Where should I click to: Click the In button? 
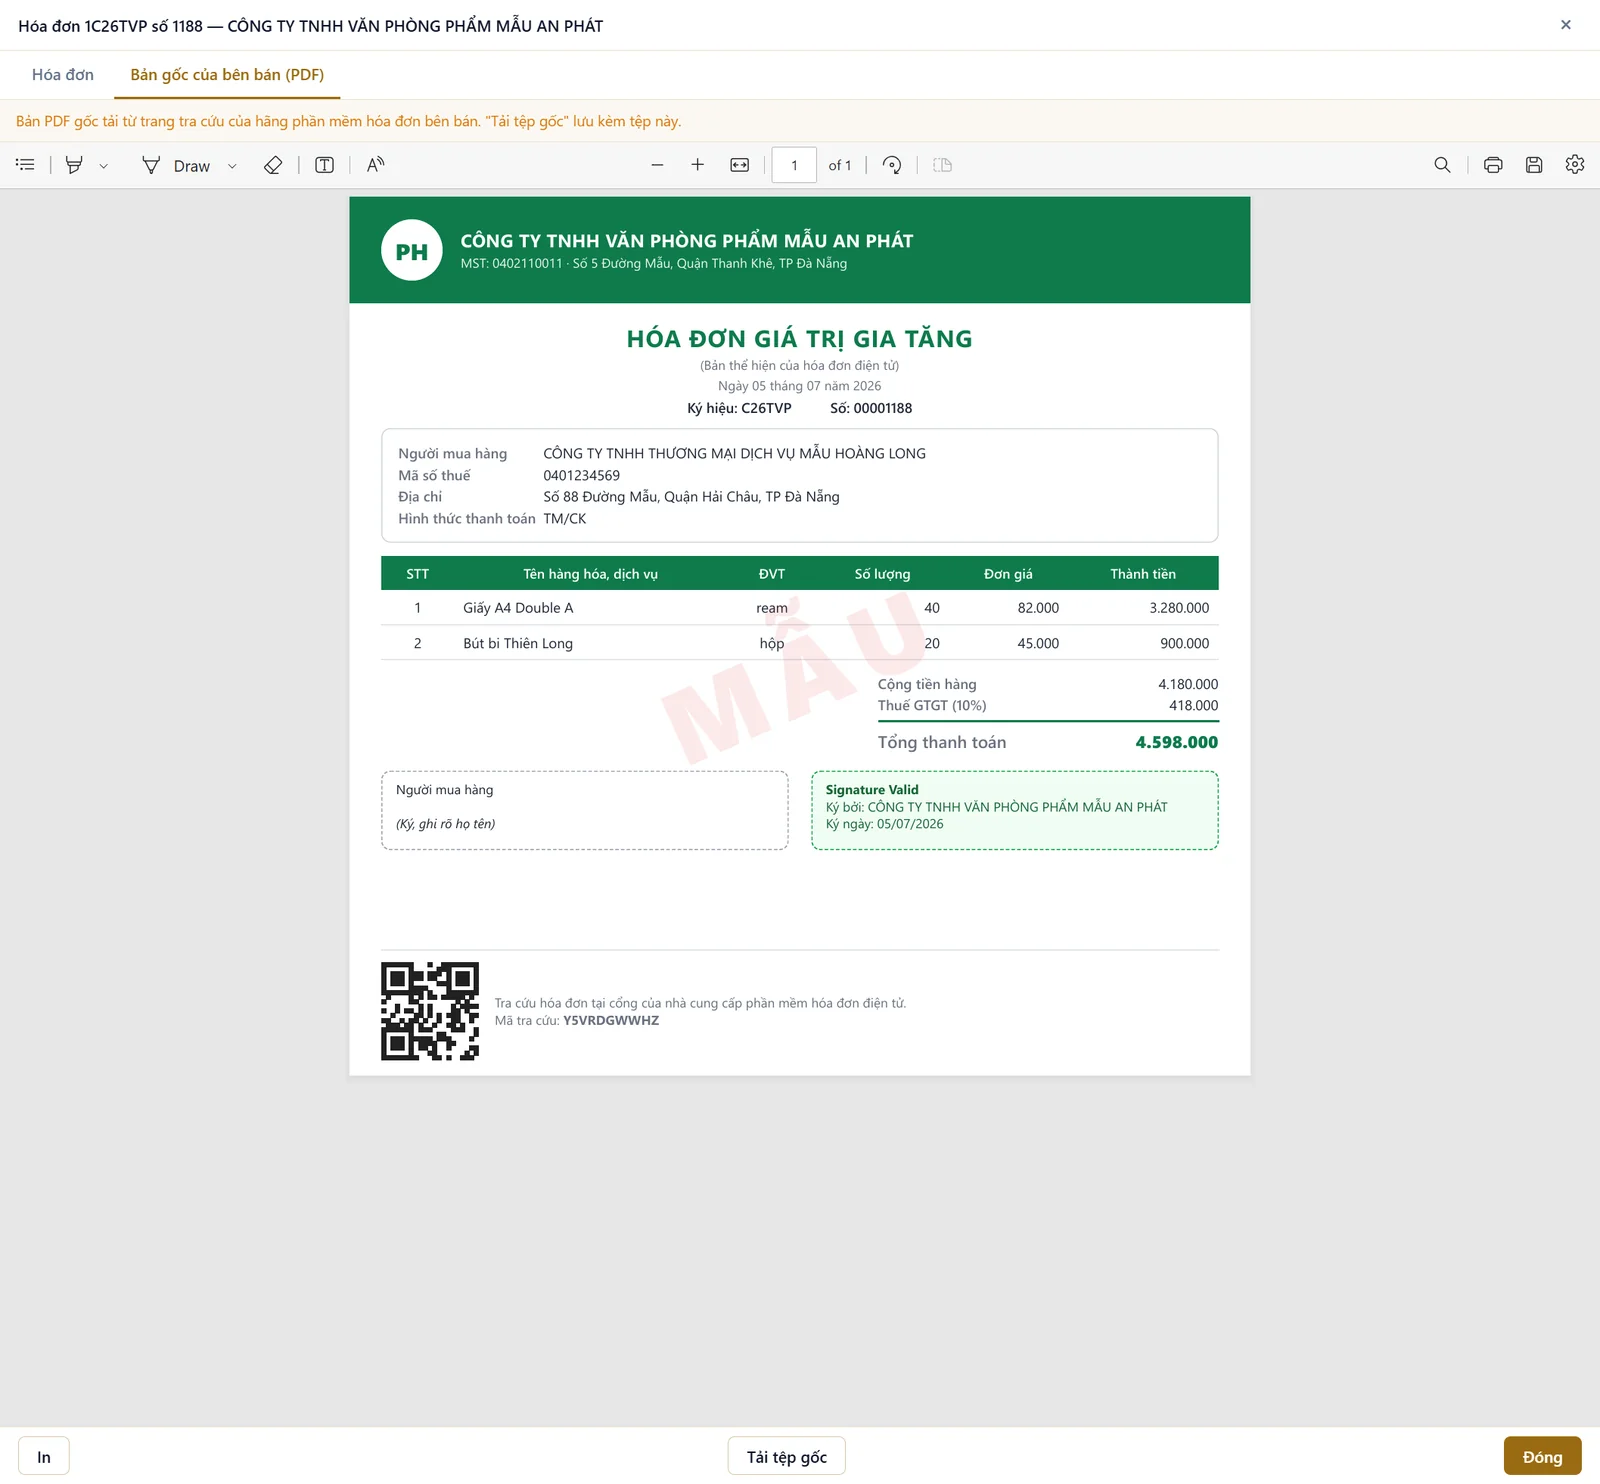(x=44, y=1456)
